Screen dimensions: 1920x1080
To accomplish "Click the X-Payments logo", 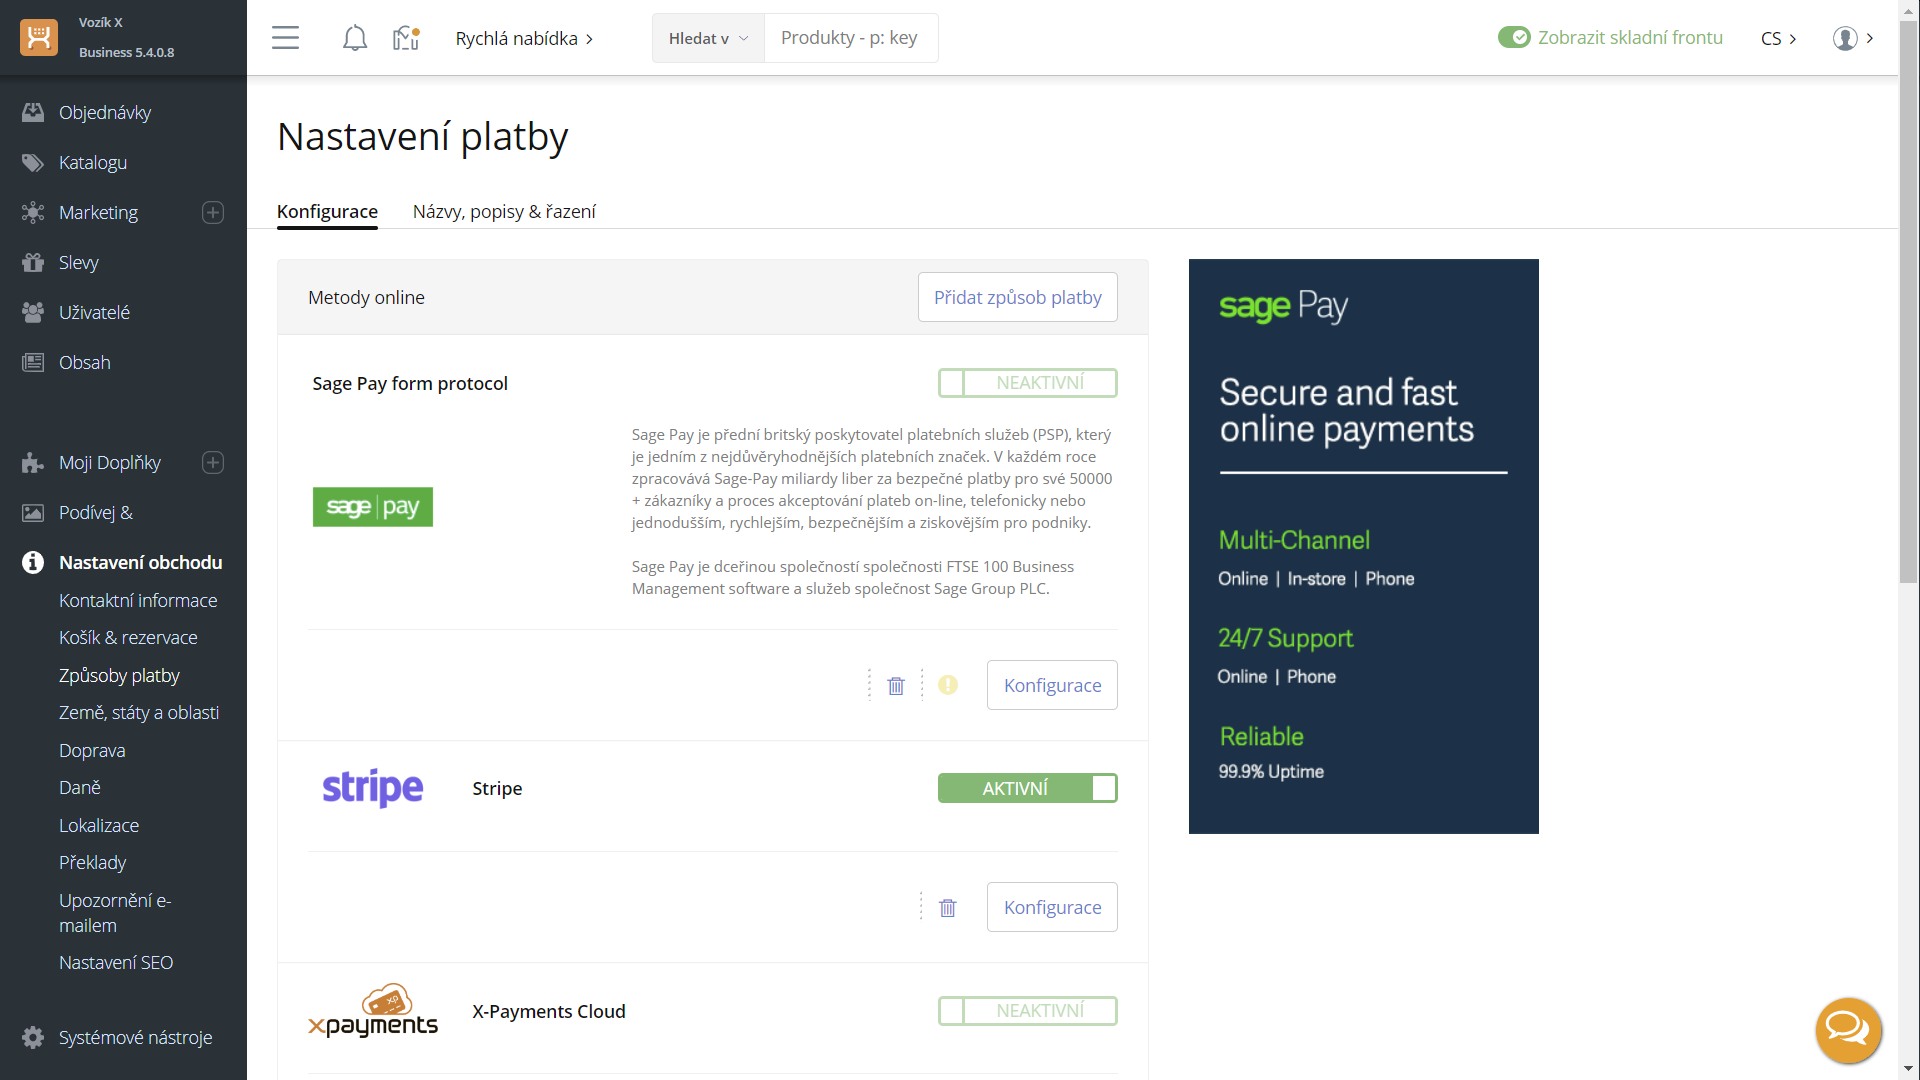I will (x=373, y=1011).
